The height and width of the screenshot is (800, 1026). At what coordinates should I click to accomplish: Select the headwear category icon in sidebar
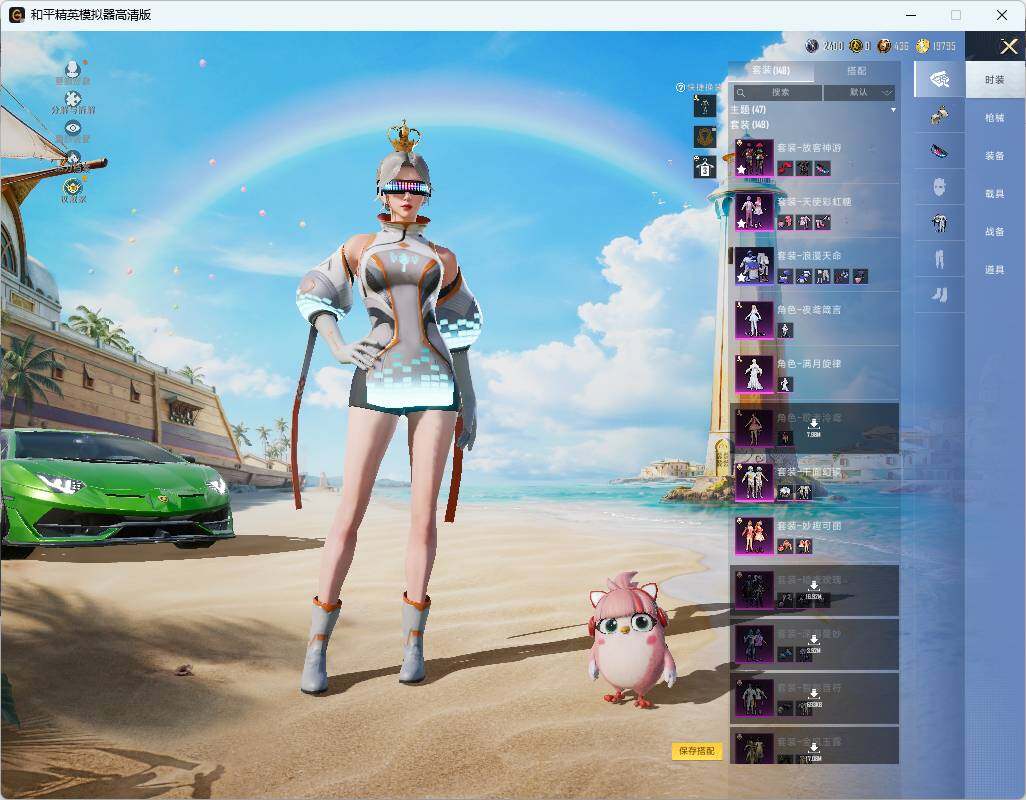coord(940,116)
